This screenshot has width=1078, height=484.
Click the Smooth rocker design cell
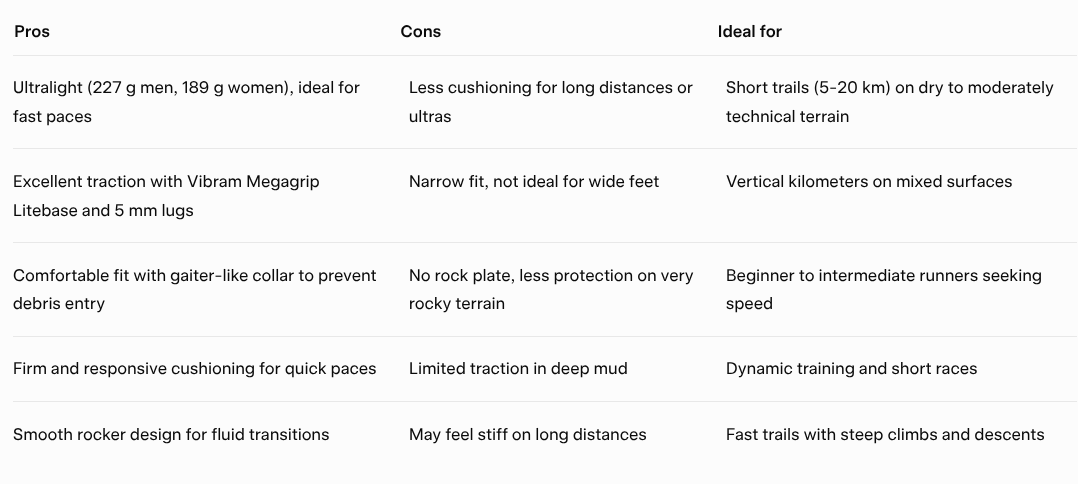point(171,434)
